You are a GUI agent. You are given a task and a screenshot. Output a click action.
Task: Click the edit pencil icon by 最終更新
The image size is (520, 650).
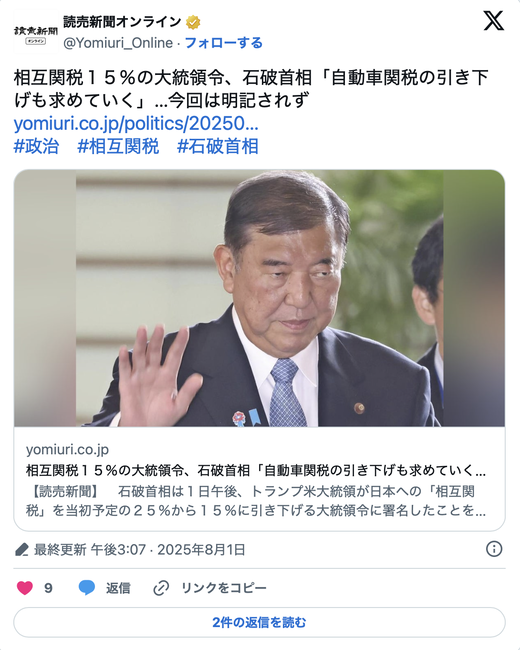22,550
